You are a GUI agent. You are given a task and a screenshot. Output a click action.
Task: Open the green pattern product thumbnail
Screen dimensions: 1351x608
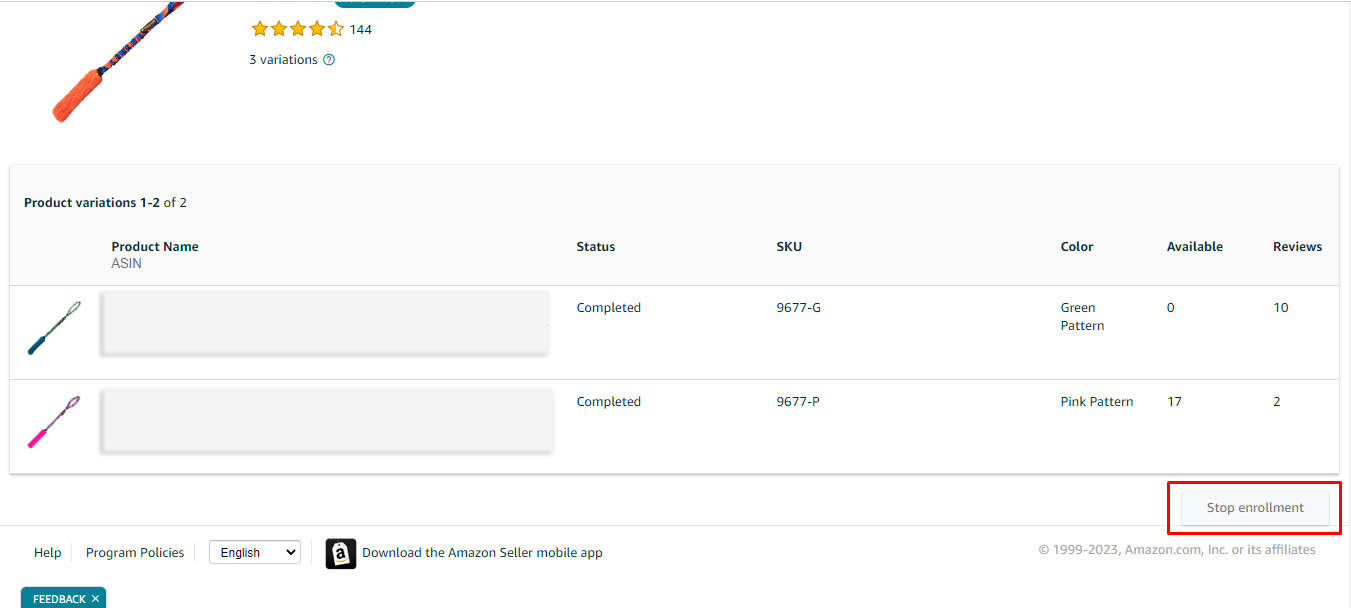click(54, 327)
